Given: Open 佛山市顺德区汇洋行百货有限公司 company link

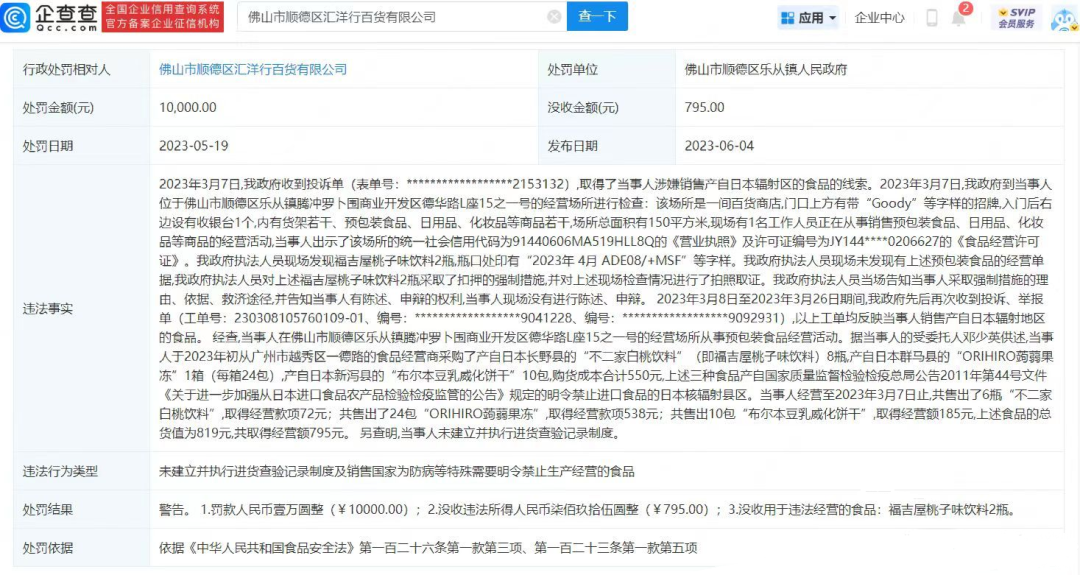Looking at the screenshot, I should [253, 70].
